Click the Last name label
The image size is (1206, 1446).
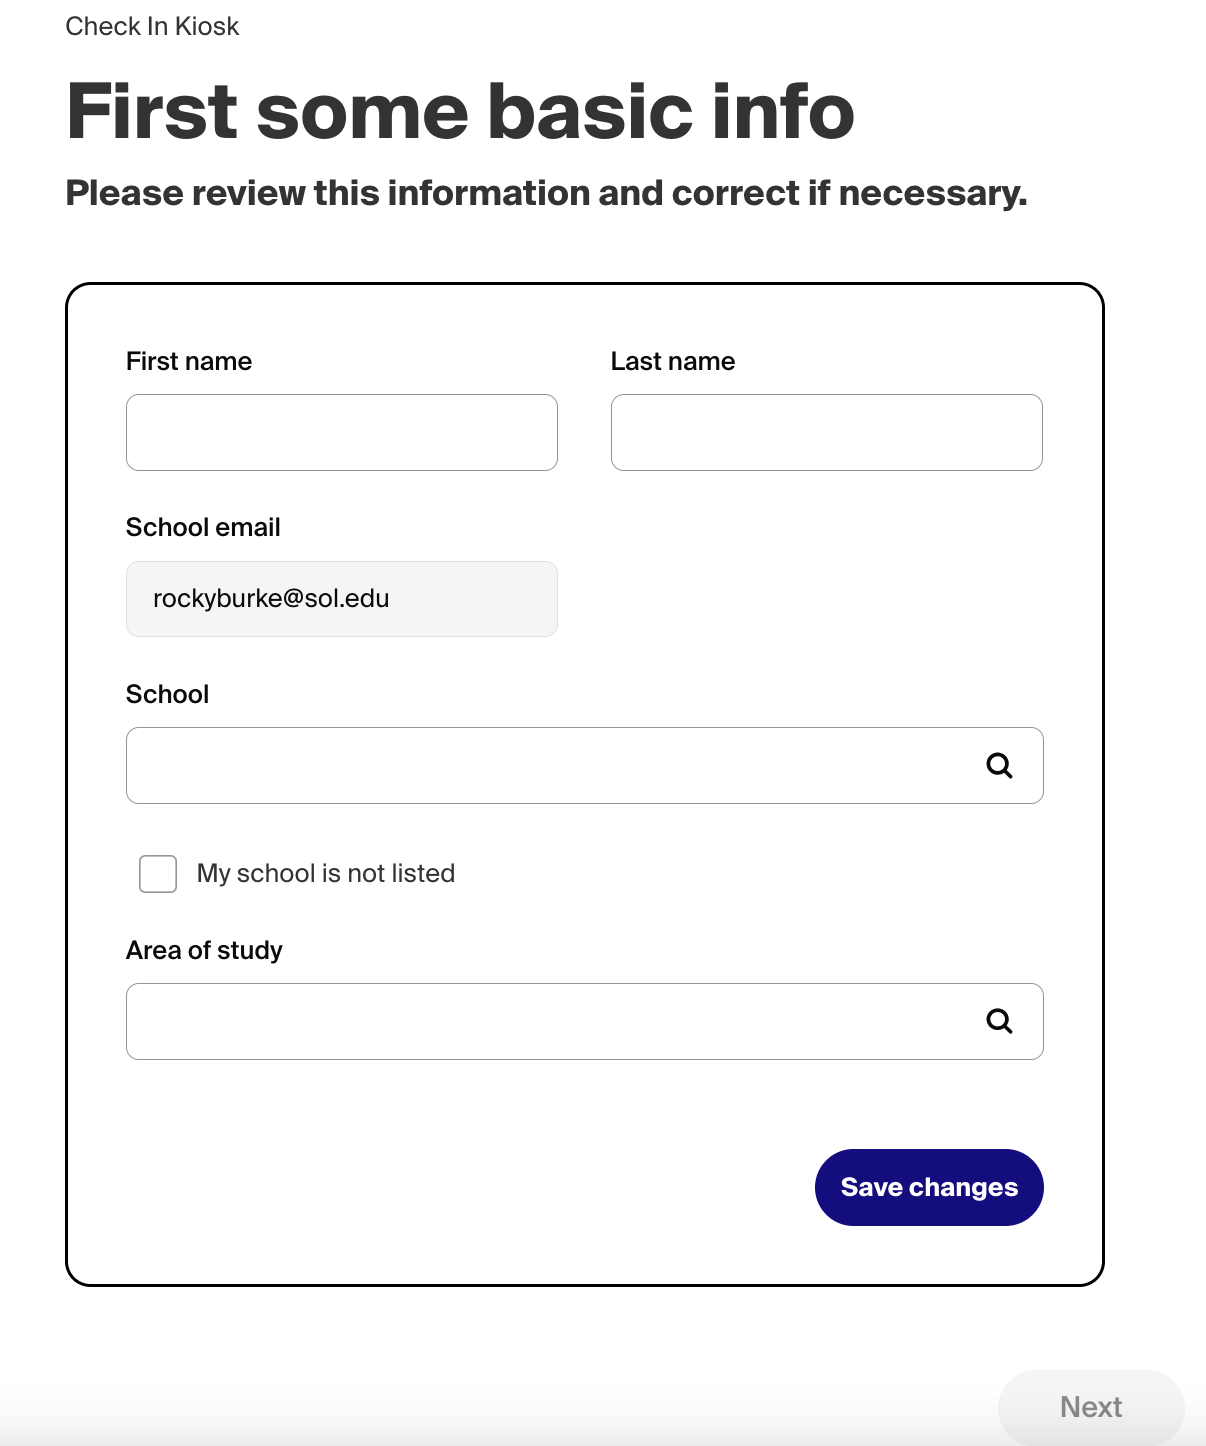(x=673, y=362)
